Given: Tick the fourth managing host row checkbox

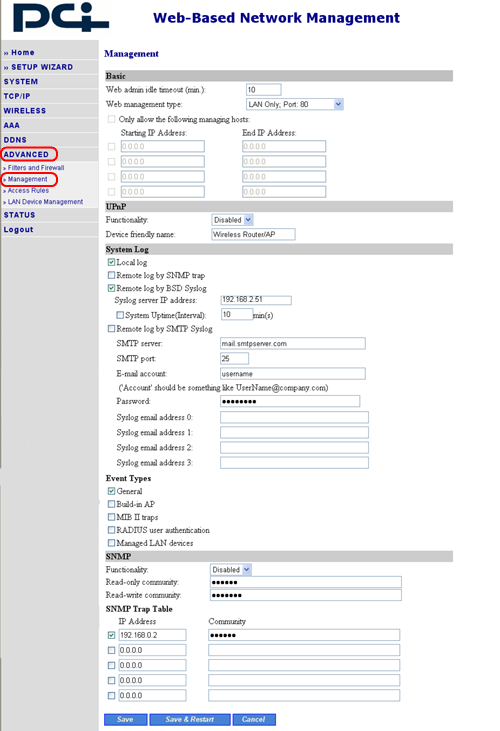Looking at the screenshot, I should pyautogui.click(x=111, y=192).
